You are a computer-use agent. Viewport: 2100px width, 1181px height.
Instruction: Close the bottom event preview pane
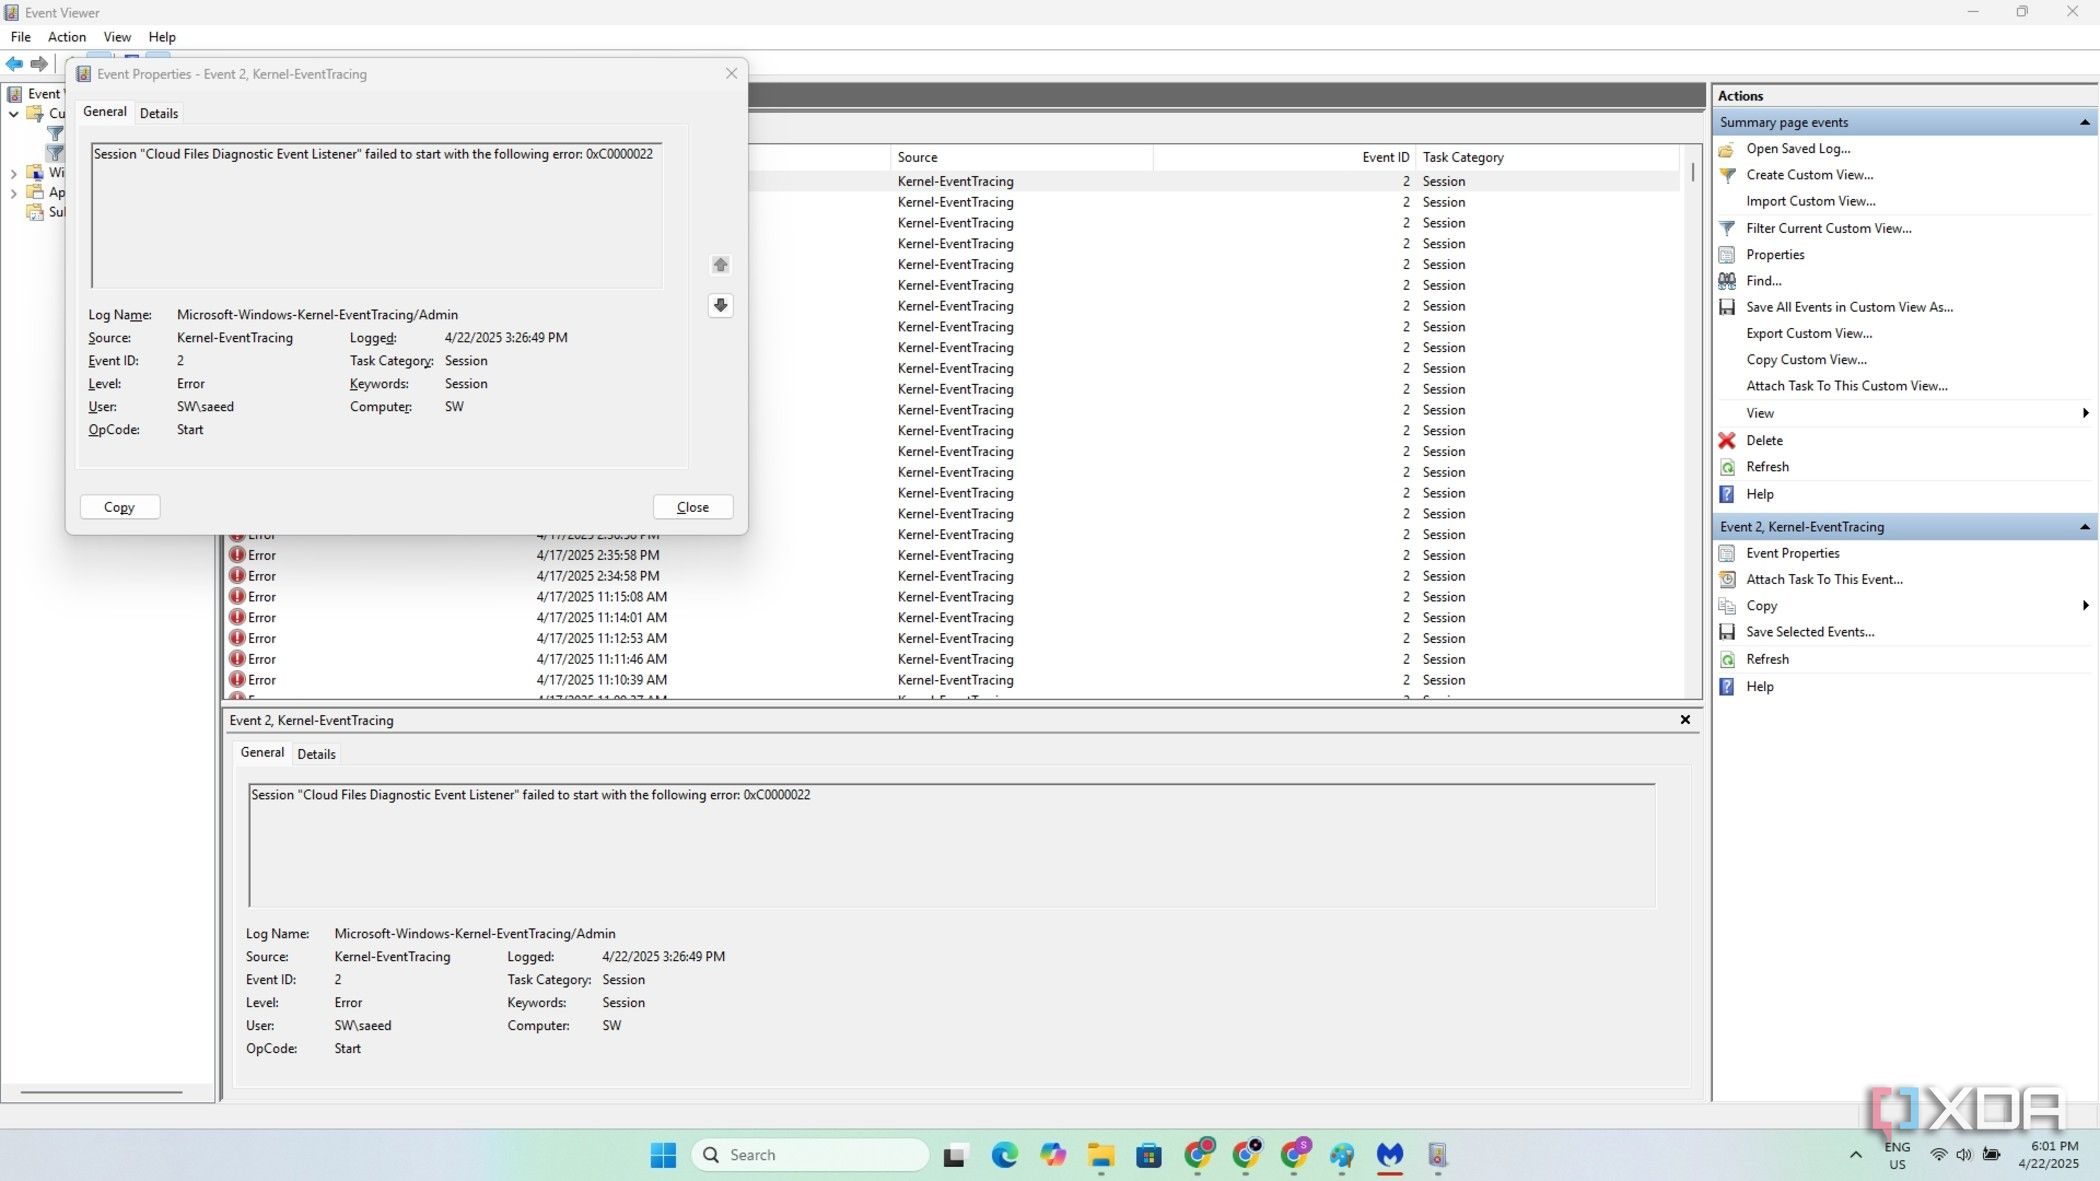point(1685,720)
